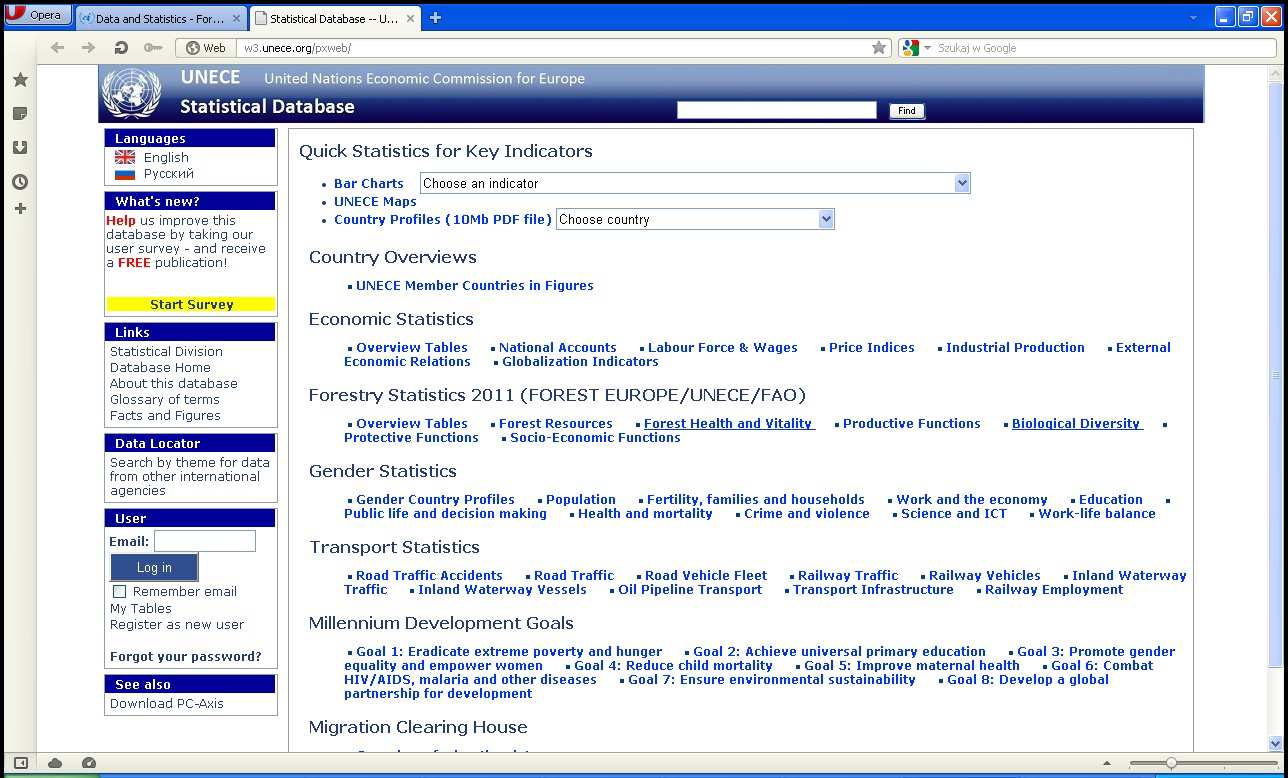
Task: Open the Notes panel in sidebar
Action: point(20,114)
